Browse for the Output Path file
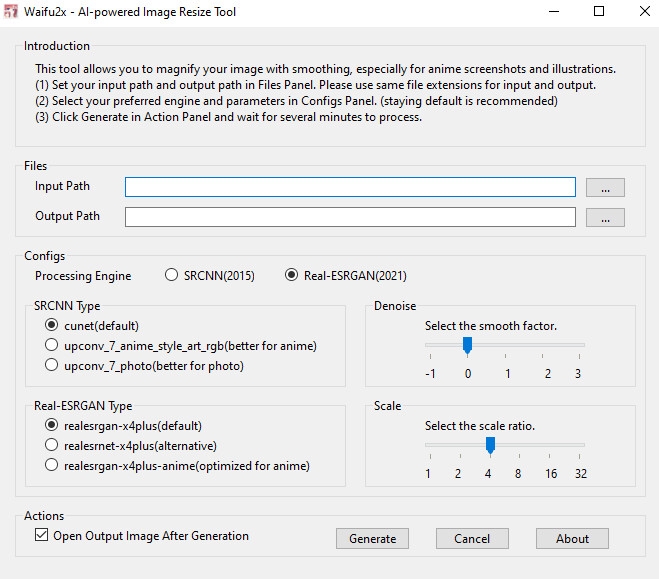The image size is (659, 579). click(x=605, y=217)
